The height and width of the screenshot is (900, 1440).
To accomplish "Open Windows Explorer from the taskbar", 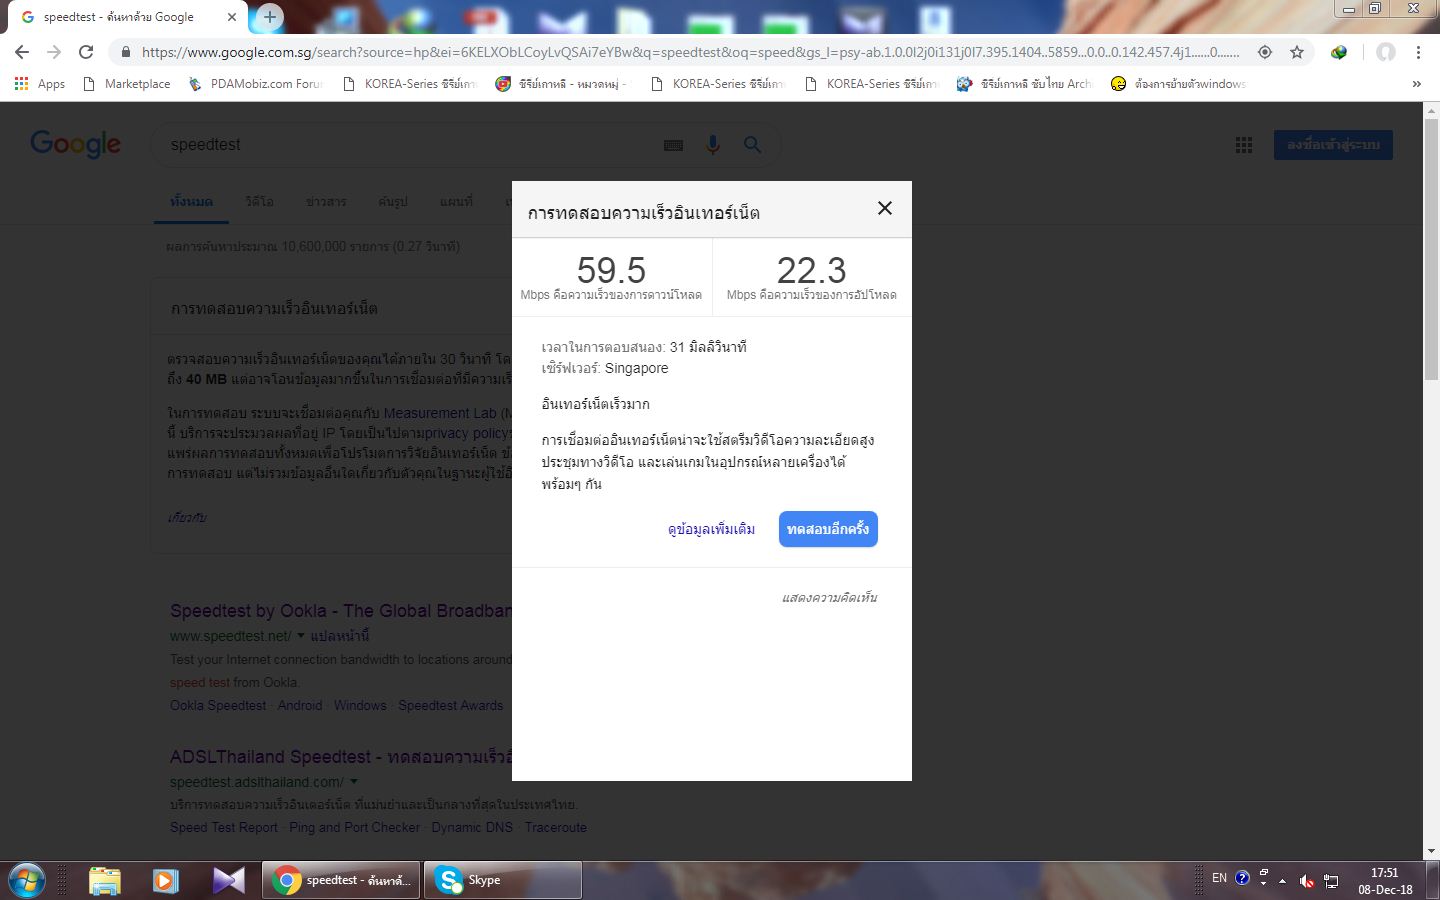I will pos(104,880).
